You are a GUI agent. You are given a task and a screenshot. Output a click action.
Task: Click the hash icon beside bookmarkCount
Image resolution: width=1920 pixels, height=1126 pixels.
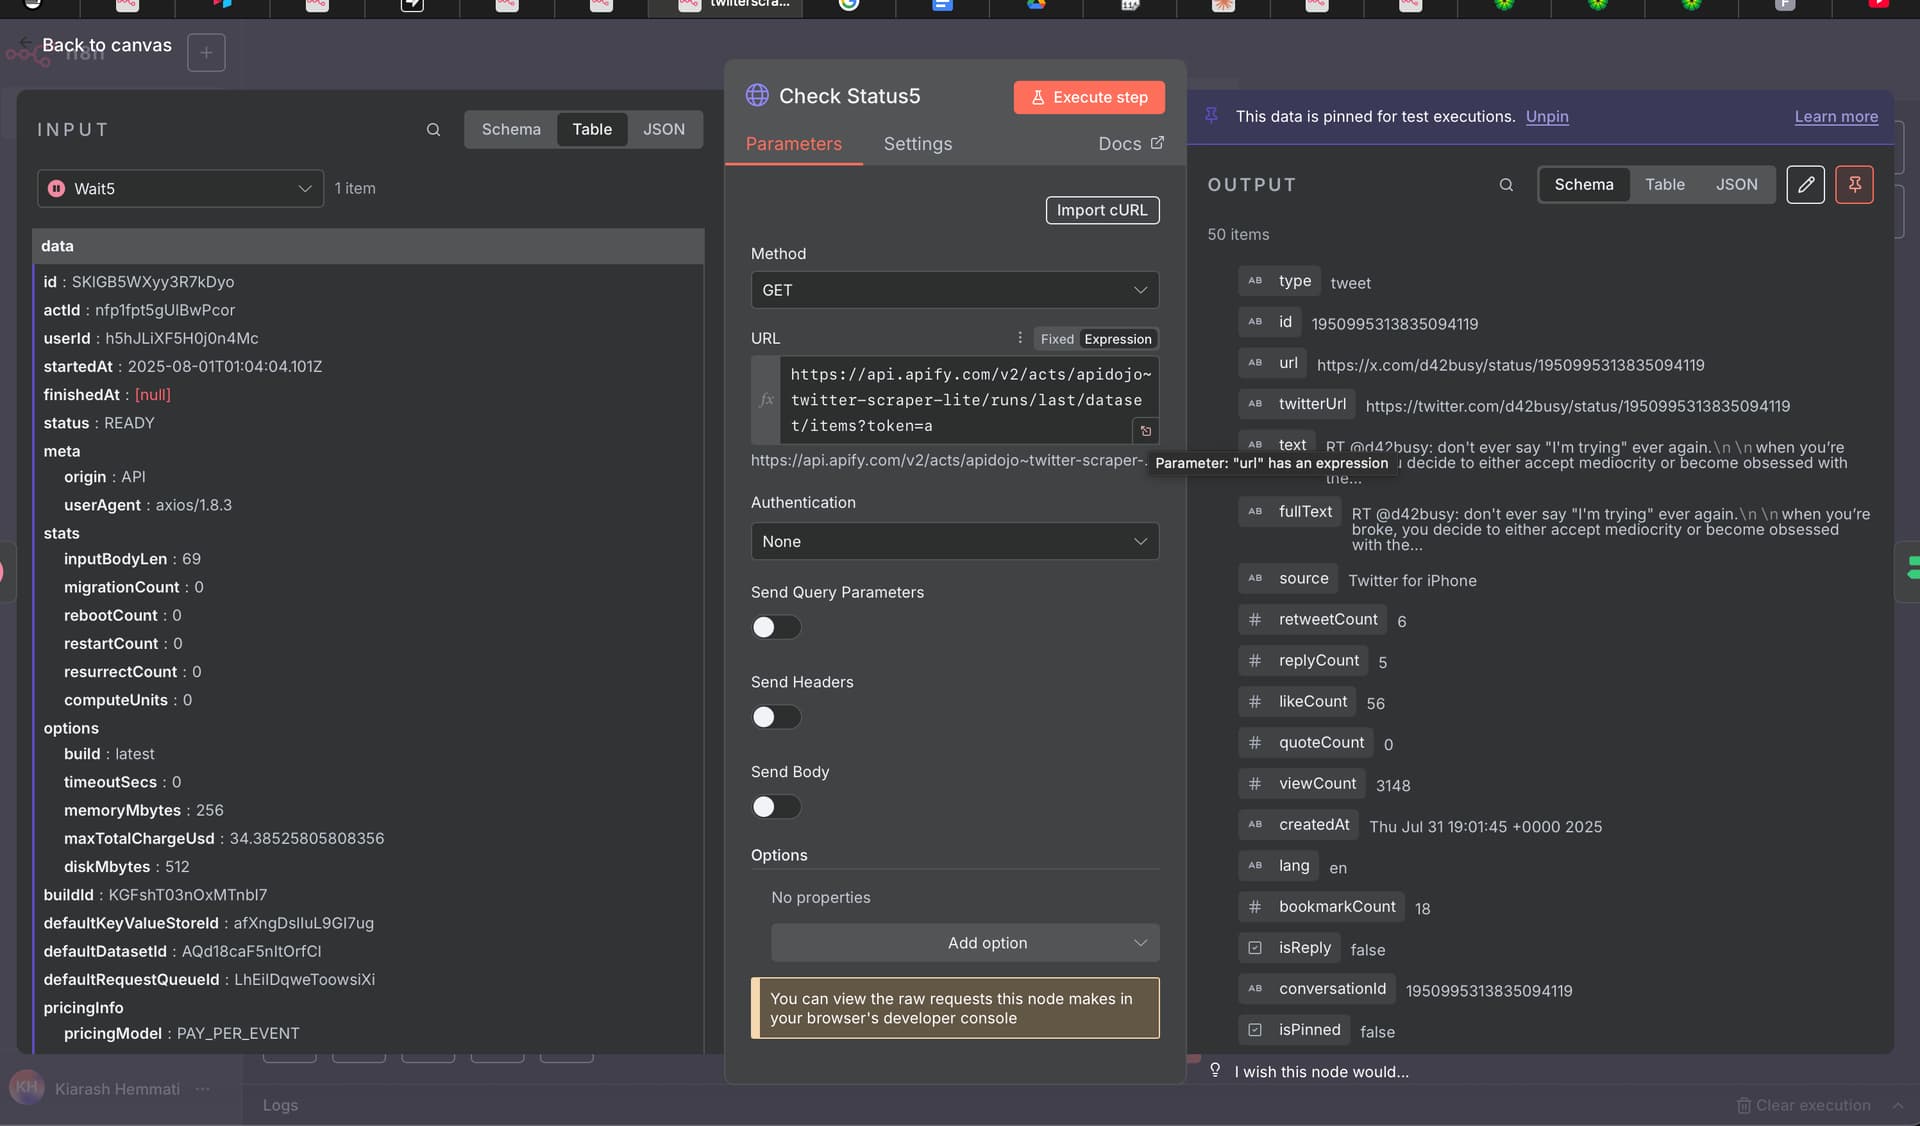pos(1255,907)
